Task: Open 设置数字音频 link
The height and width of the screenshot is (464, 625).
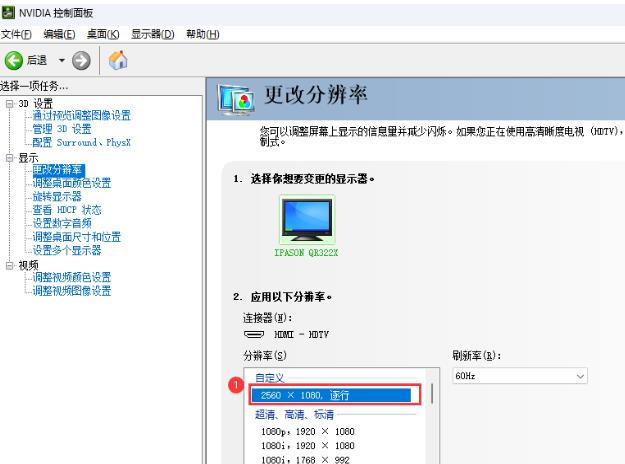Action: tap(62, 223)
